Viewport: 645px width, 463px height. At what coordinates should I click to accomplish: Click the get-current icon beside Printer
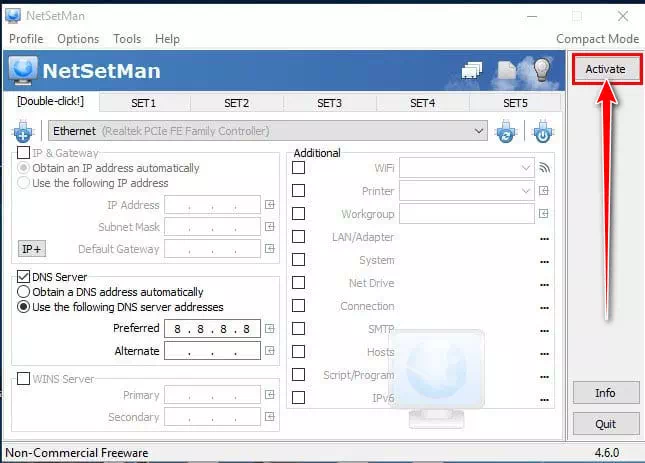tap(544, 190)
